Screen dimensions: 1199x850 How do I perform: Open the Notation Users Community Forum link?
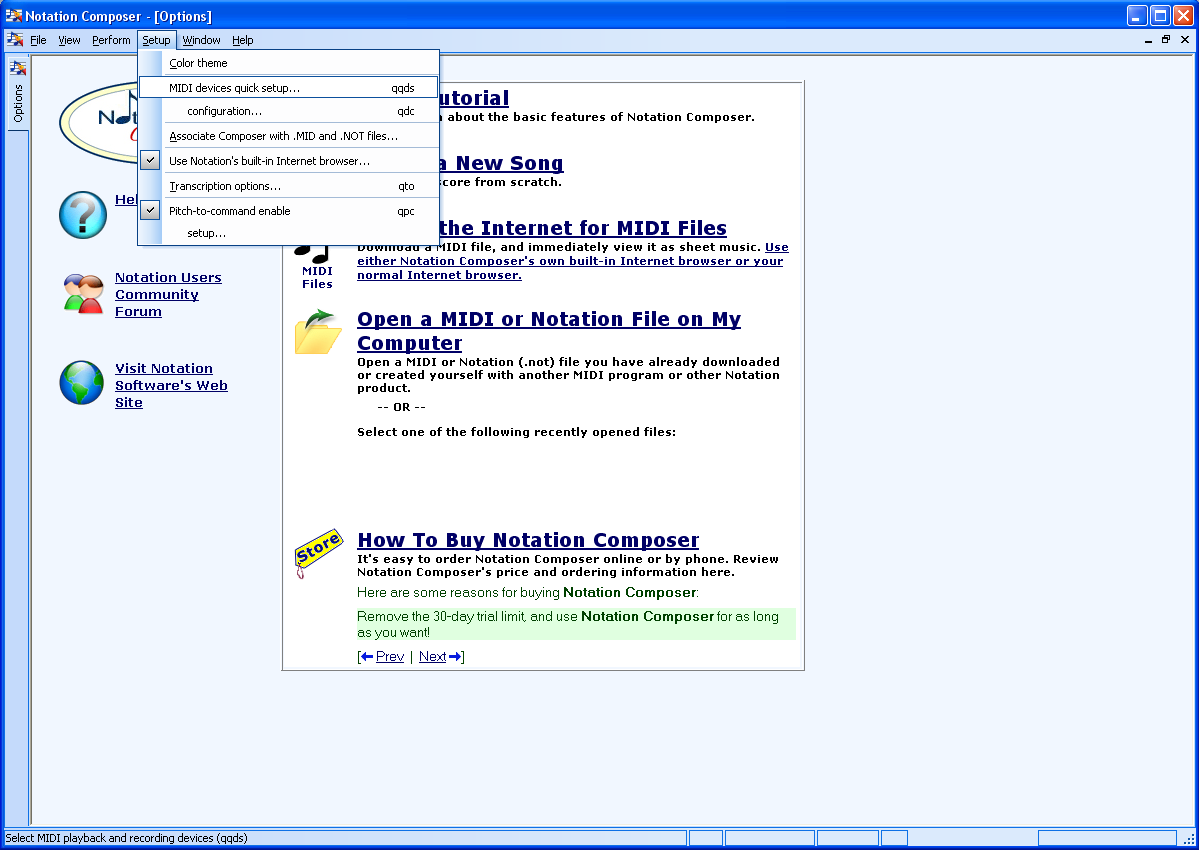[168, 294]
